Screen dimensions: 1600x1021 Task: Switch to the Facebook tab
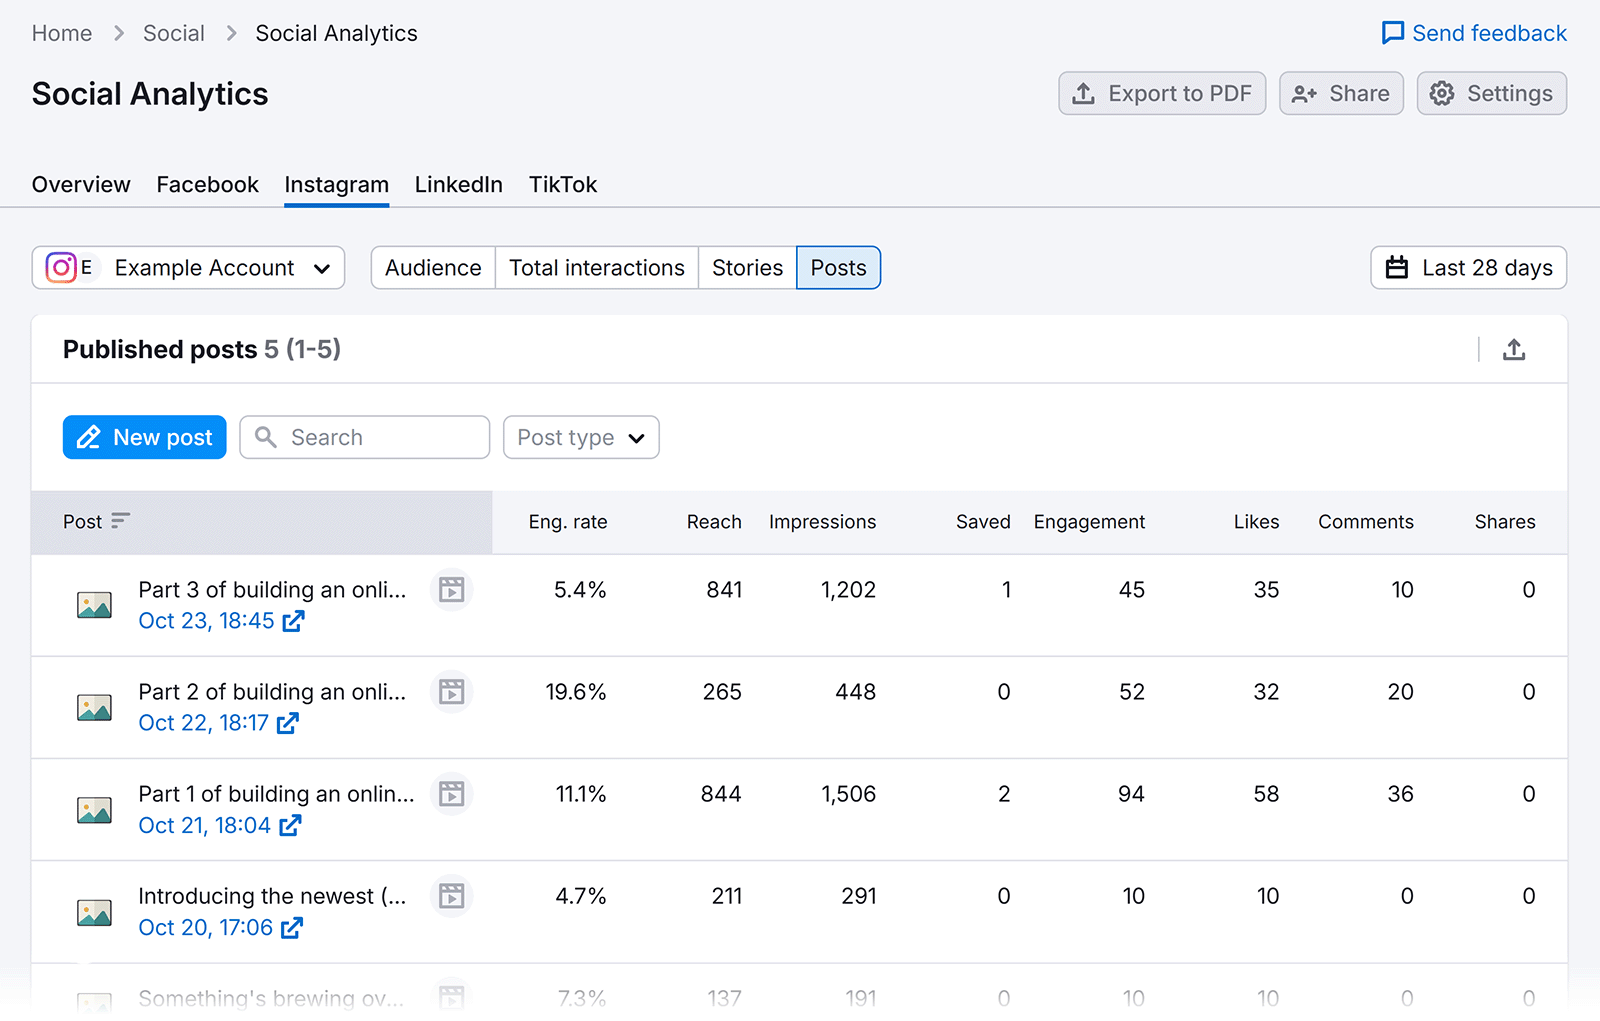[207, 184]
